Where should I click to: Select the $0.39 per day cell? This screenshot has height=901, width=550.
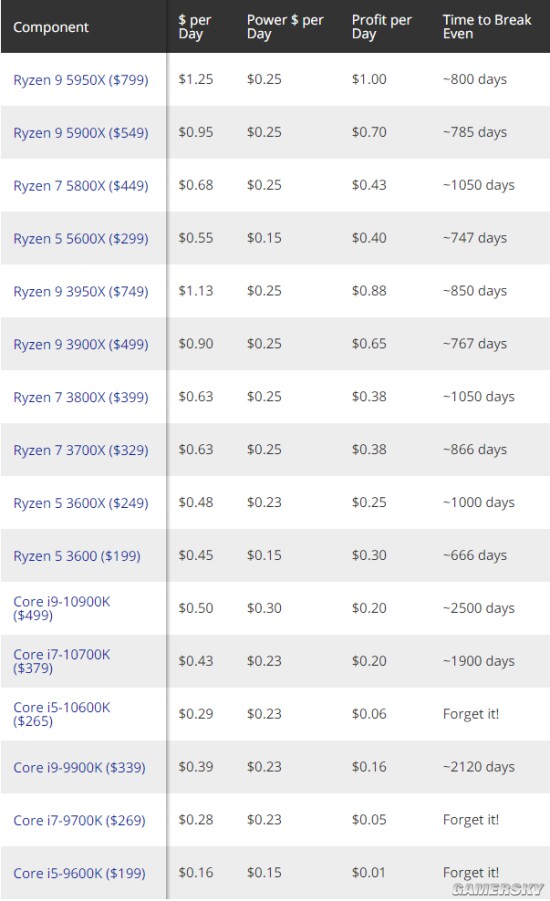click(195, 767)
